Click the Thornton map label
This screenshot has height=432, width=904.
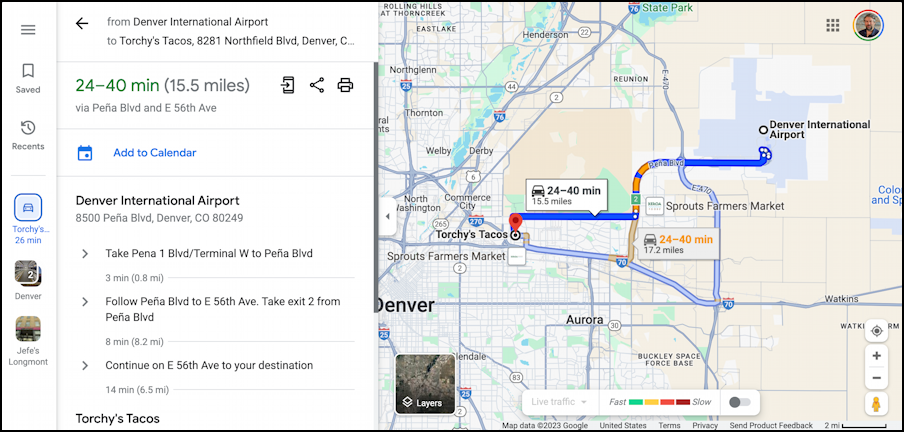coord(424,113)
